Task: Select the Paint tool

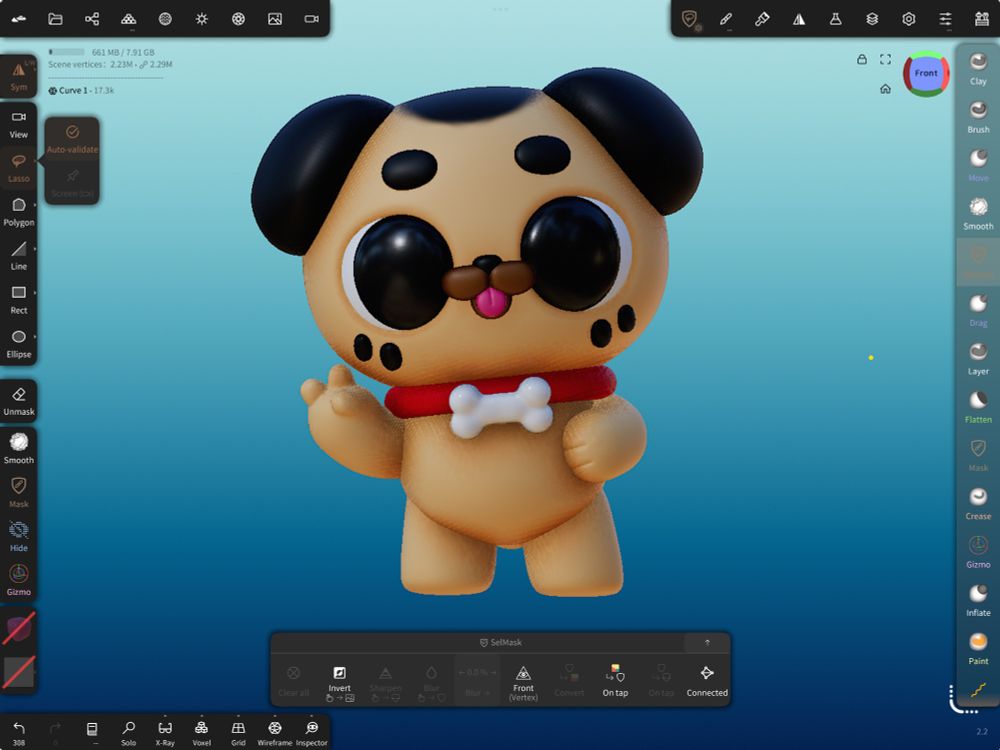Action: 978,649
